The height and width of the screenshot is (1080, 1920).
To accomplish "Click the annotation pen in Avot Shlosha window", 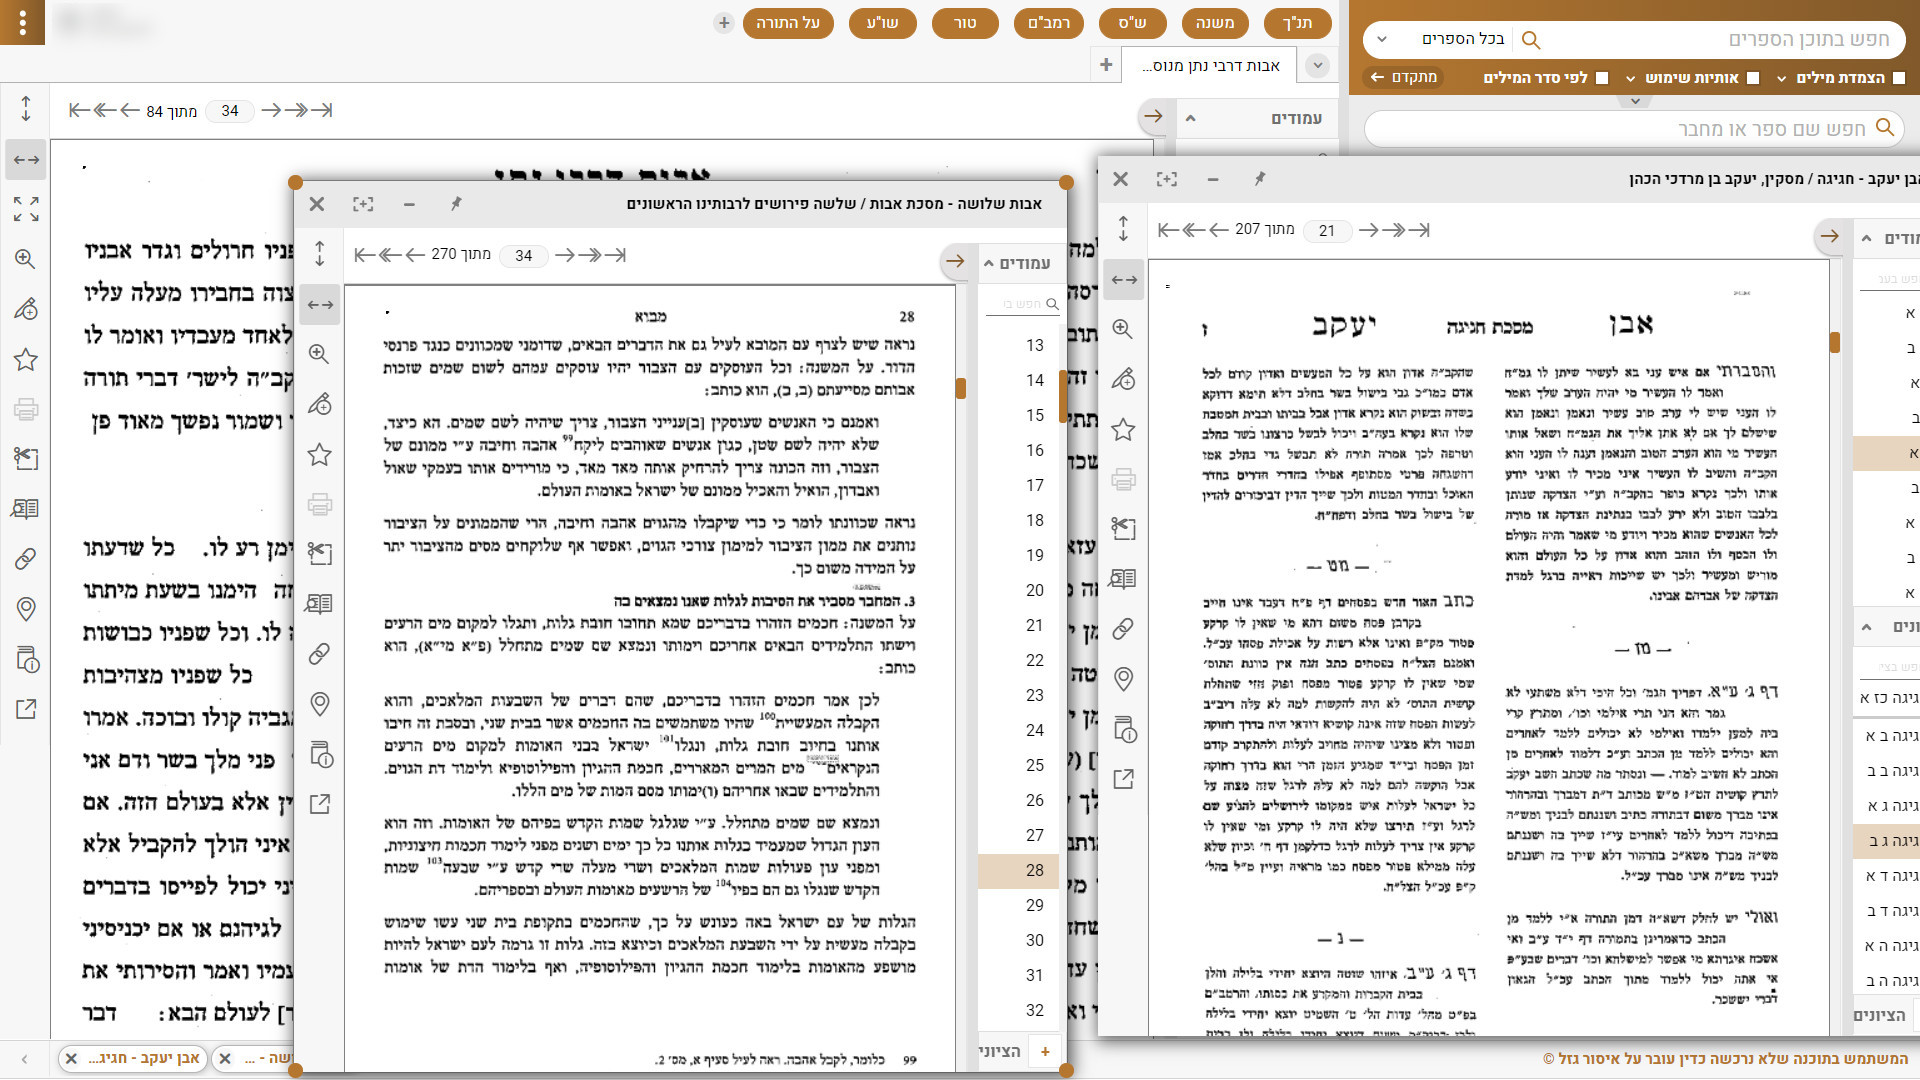I will tap(320, 404).
